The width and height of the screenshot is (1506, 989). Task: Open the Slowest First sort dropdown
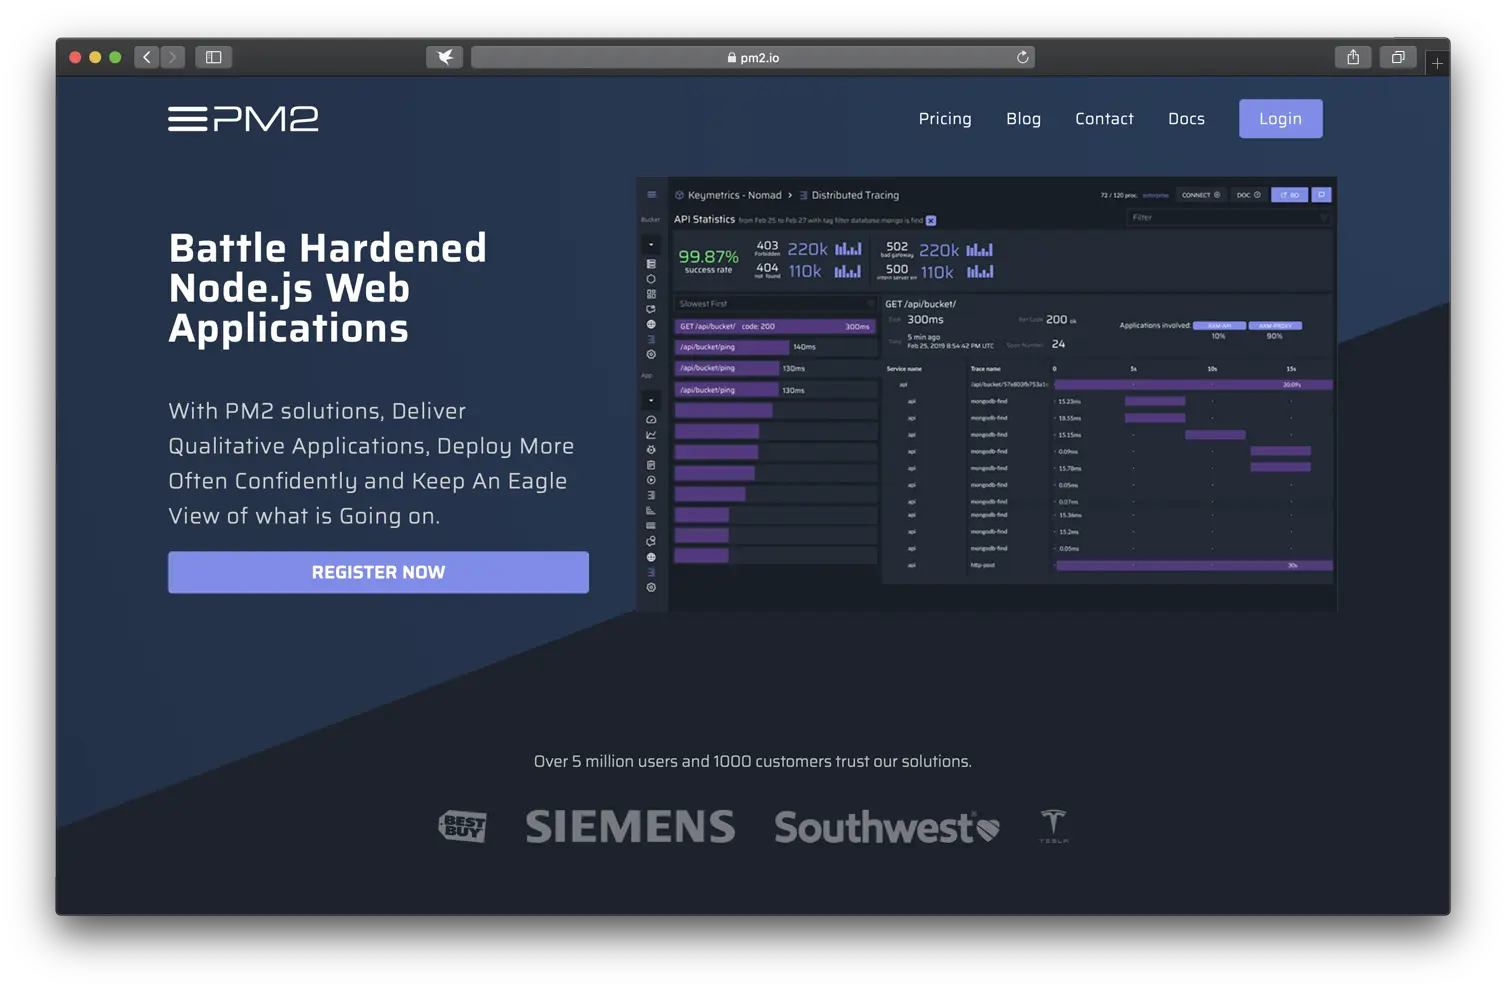[775, 304]
